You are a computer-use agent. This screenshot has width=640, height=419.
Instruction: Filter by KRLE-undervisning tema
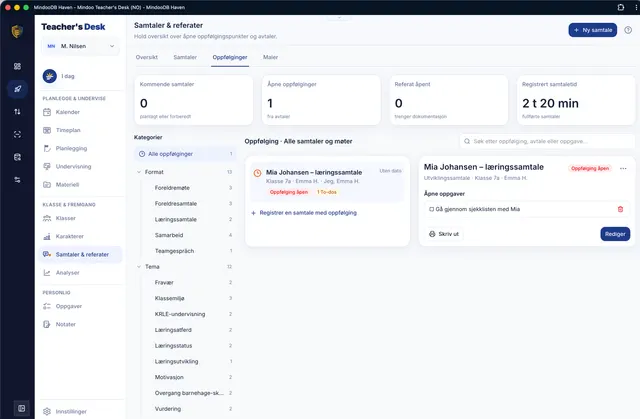point(189,314)
